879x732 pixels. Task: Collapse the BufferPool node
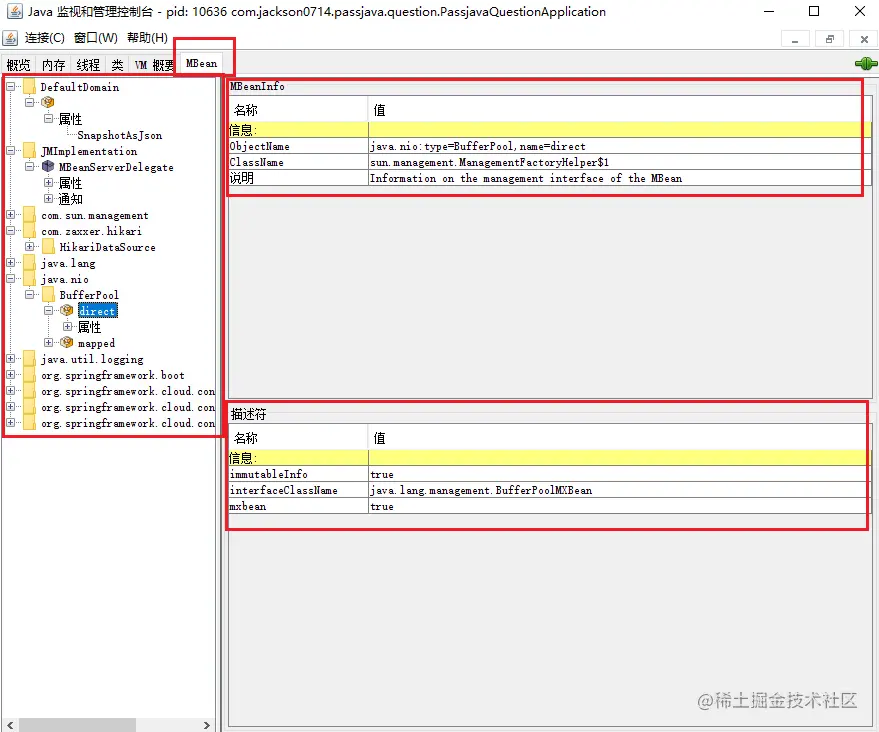(x=30, y=294)
